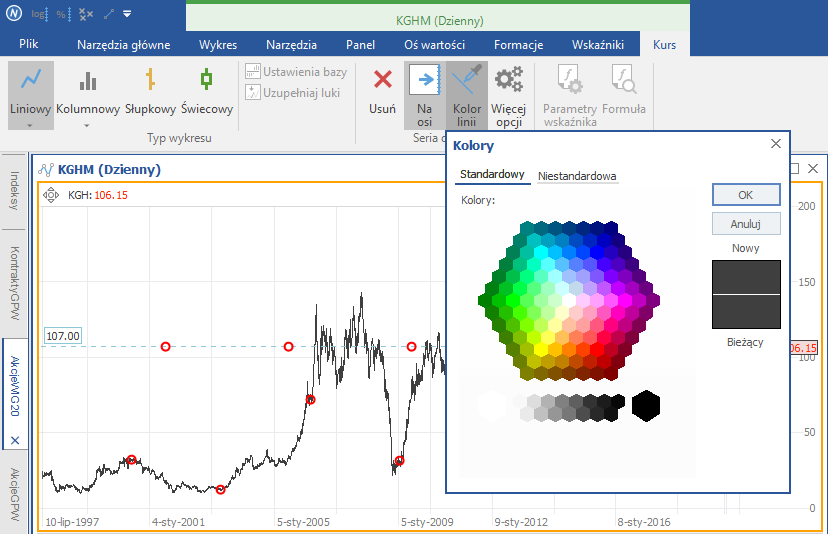Click the circle marker at 2008 crash low

[399, 461]
